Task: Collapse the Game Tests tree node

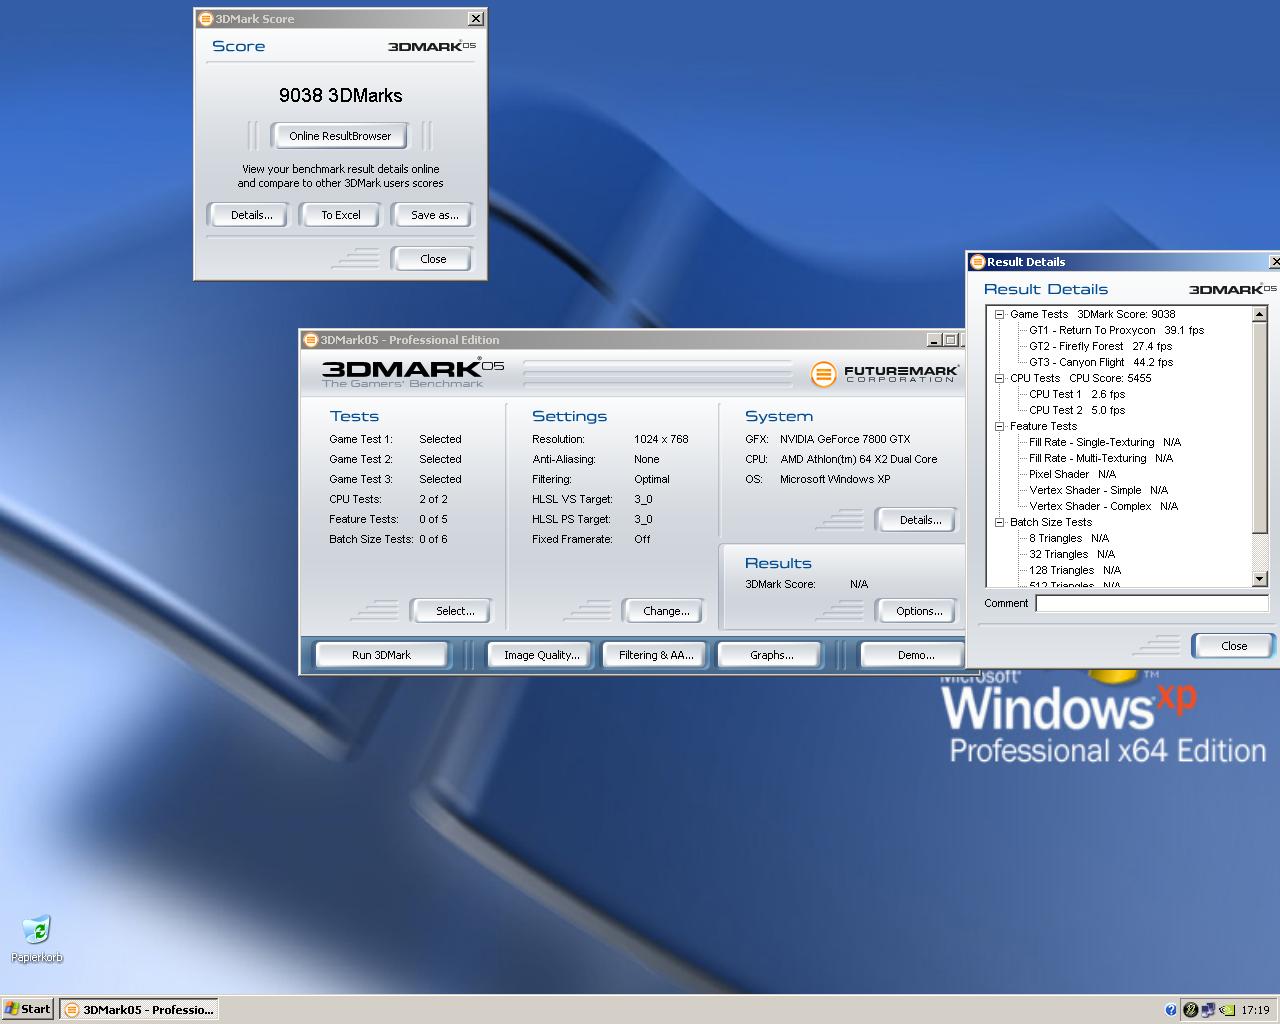Action: pyautogui.click(x=999, y=314)
